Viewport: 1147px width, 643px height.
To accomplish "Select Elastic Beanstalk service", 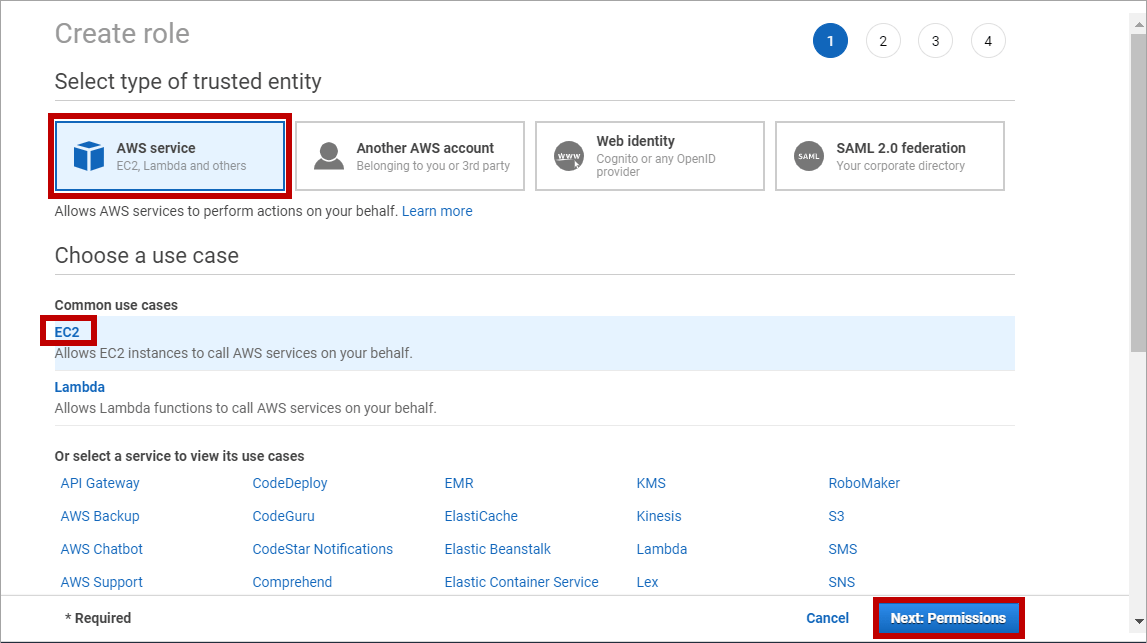I will 497,549.
